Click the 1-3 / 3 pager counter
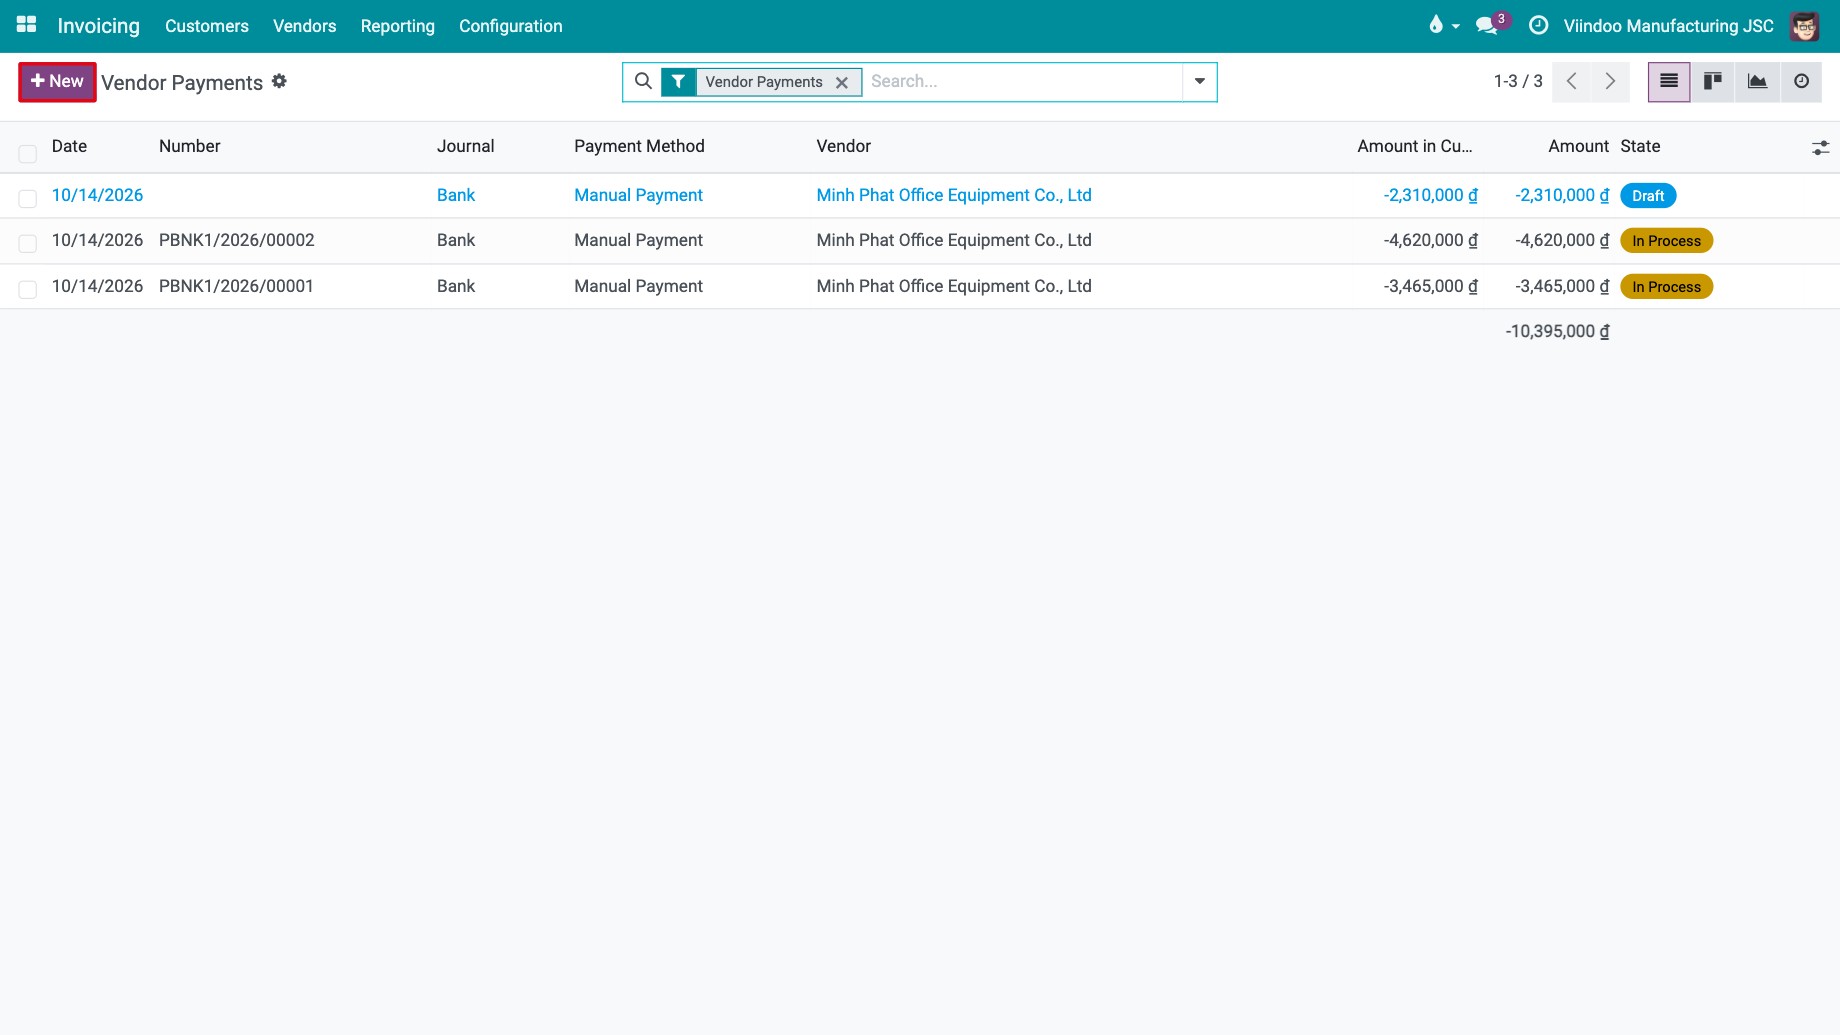Screen dimensions: 1840x1035 pyautogui.click(x=1518, y=81)
